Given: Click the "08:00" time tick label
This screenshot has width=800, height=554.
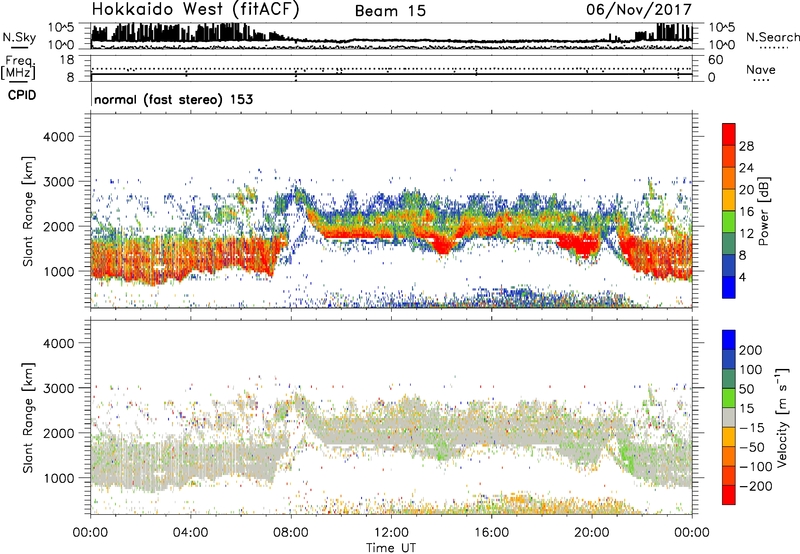Looking at the screenshot, I should point(291,533).
